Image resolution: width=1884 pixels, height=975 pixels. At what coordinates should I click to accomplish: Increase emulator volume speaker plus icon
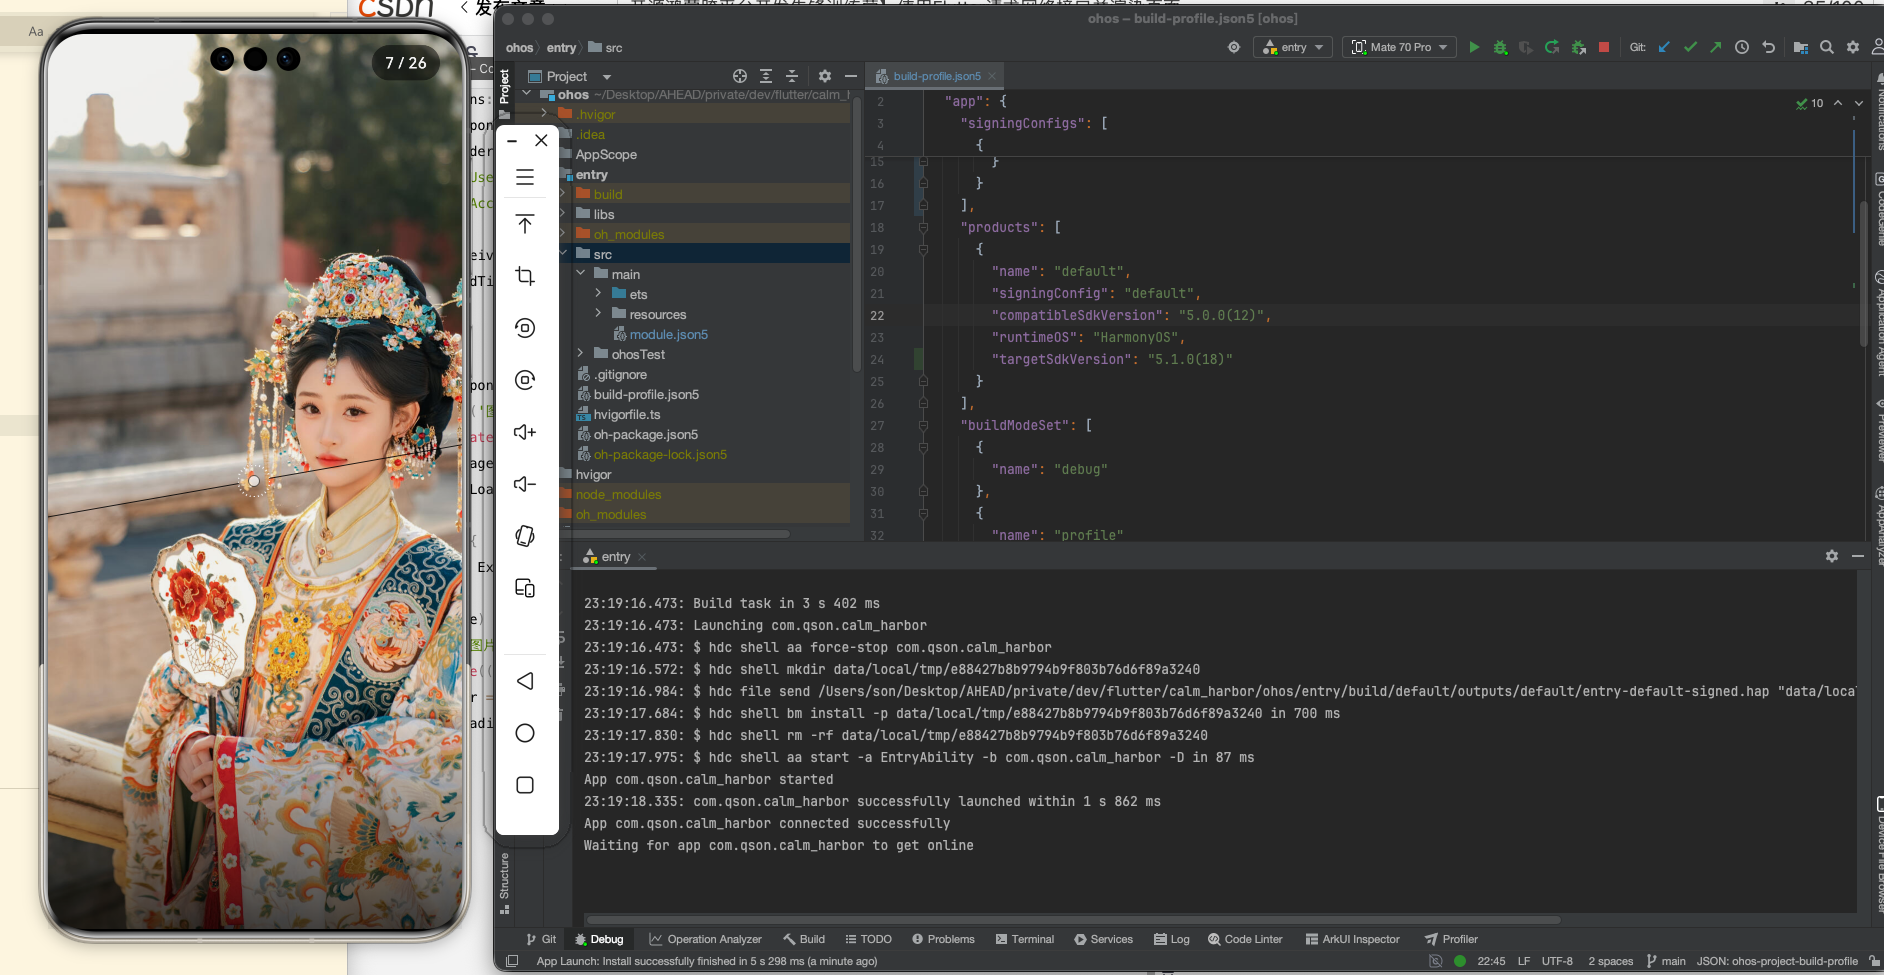click(525, 432)
